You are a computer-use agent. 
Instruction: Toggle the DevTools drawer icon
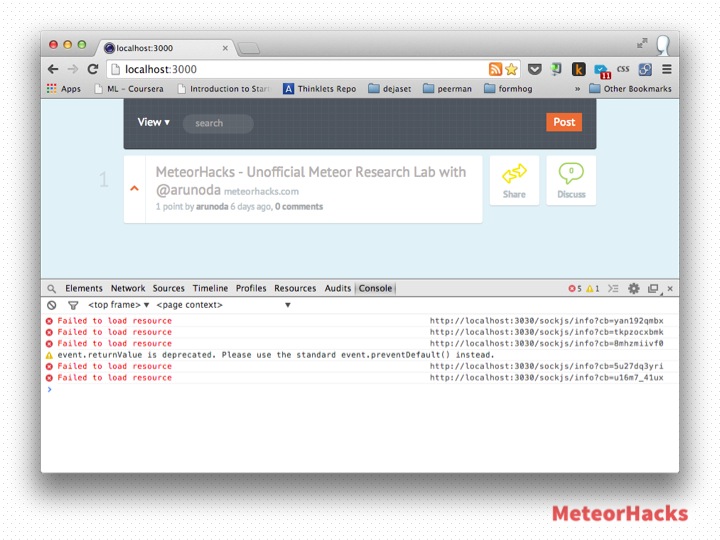pyautogui.click(x=613, y=289)
